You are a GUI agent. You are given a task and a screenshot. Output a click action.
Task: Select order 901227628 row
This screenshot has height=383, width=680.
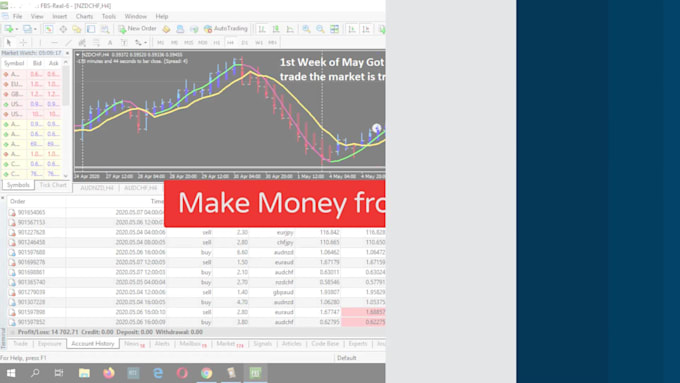(196, 232)
